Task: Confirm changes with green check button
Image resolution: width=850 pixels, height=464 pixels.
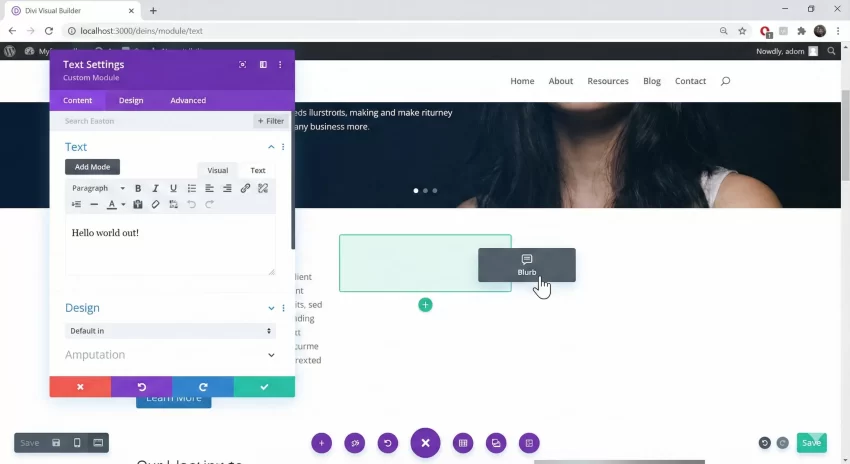Action: tap(265, 386)
